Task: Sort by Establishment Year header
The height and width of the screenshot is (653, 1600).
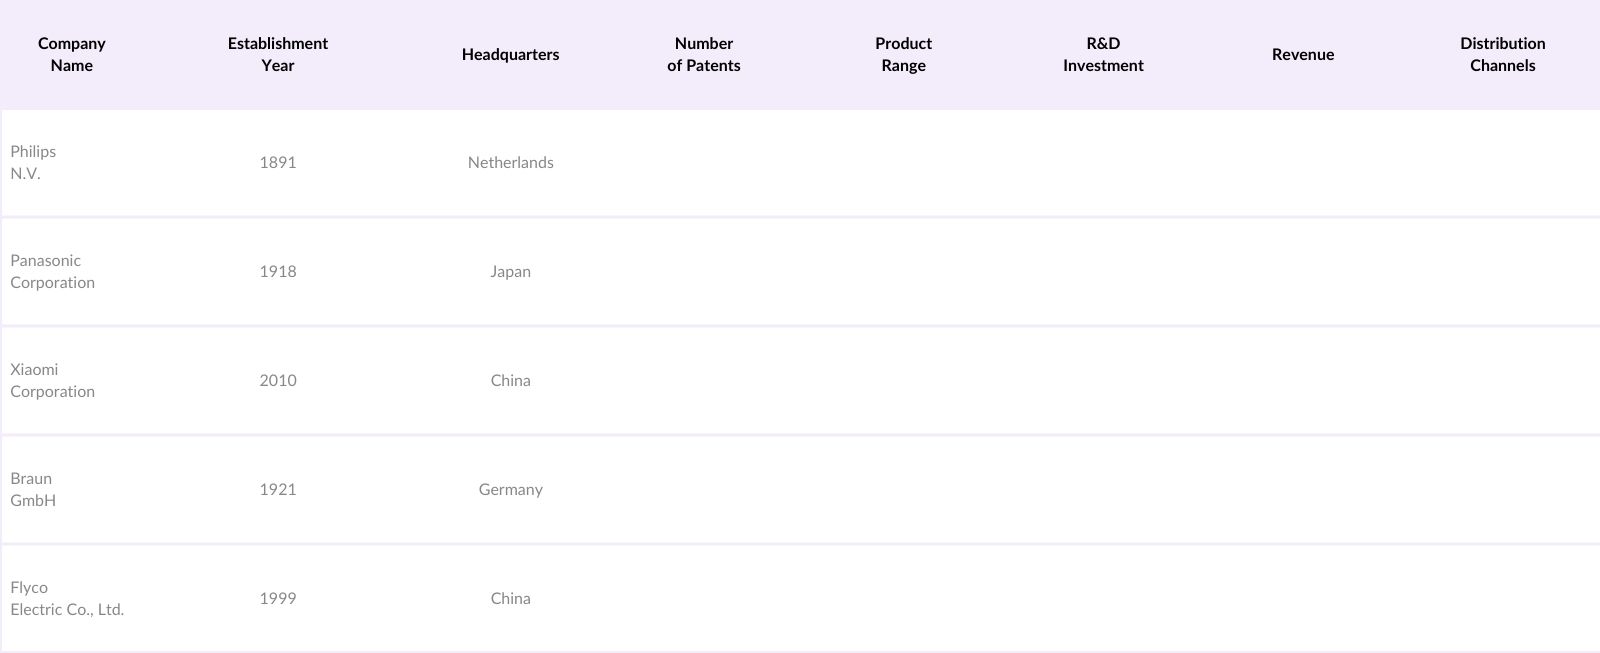Action: pos(278,54)
